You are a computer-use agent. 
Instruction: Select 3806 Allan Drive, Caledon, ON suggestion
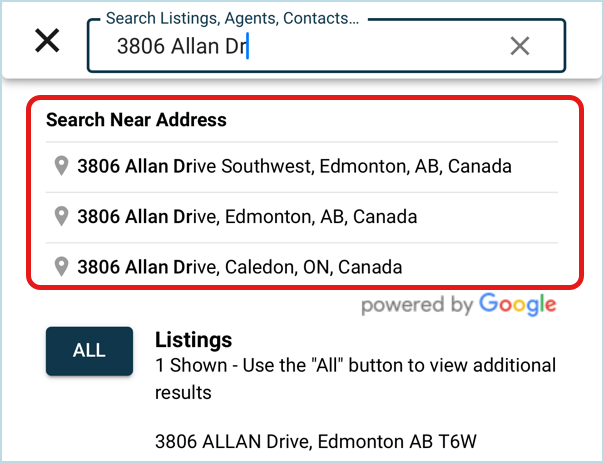point(302,267)
